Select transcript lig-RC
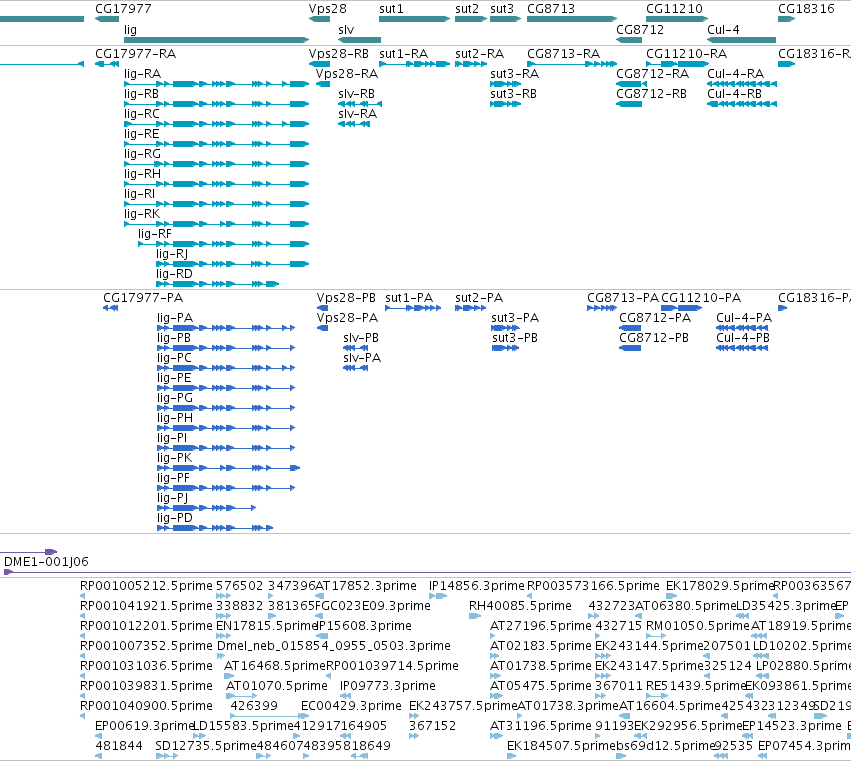 tap(217, 124)
